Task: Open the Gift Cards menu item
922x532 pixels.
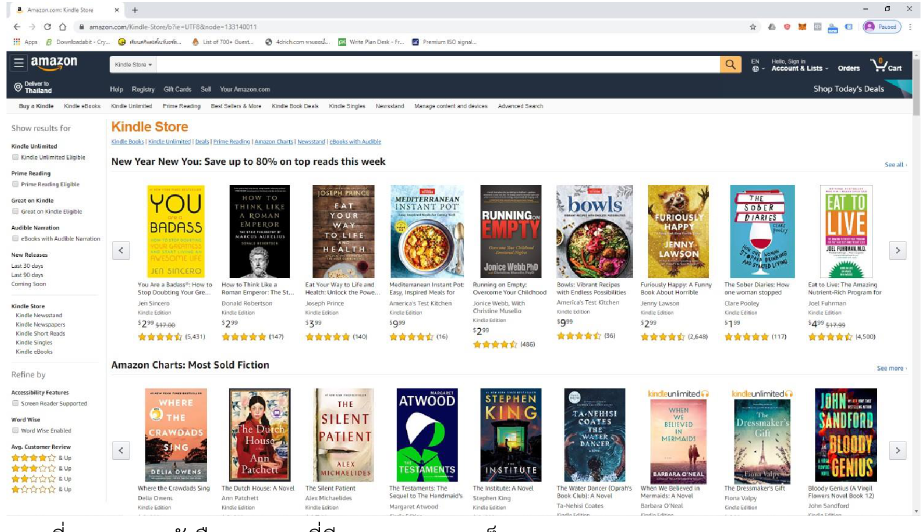Action: pos(177,89)
